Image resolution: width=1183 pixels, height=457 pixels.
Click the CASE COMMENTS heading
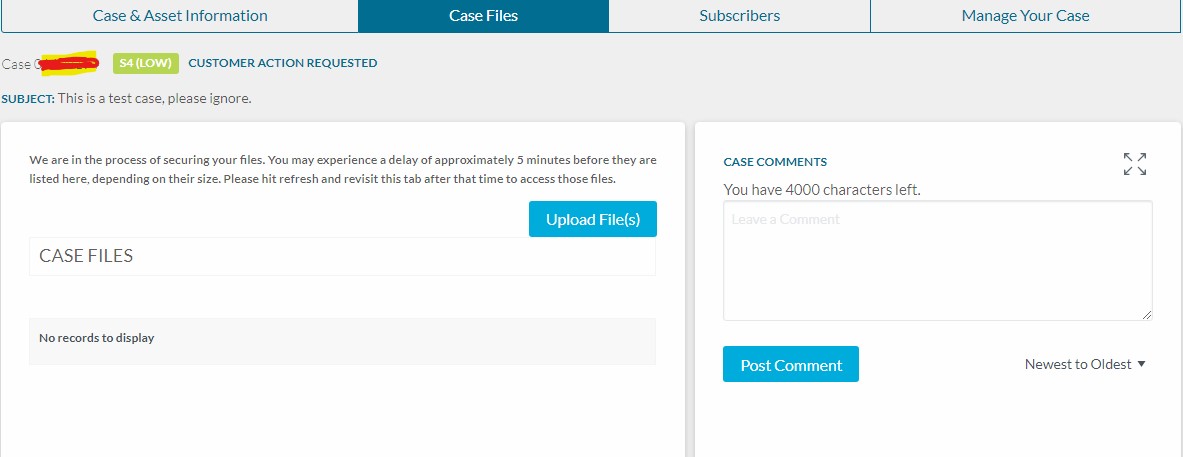point(775,162)
